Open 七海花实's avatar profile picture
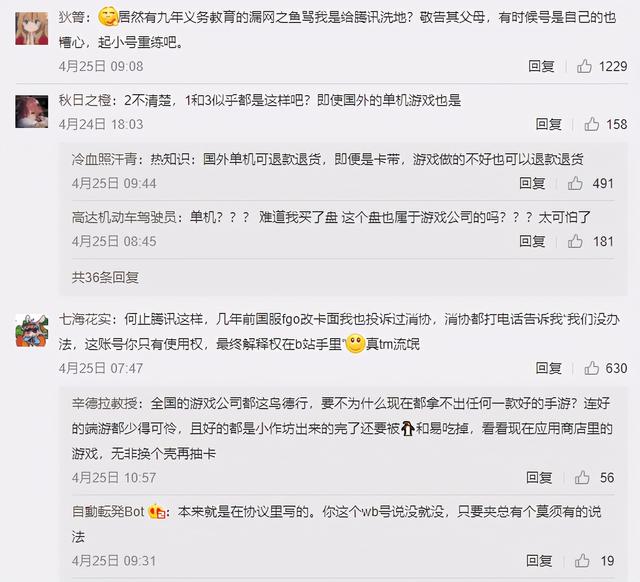This screenshot has height=582, width=640. 32,331
